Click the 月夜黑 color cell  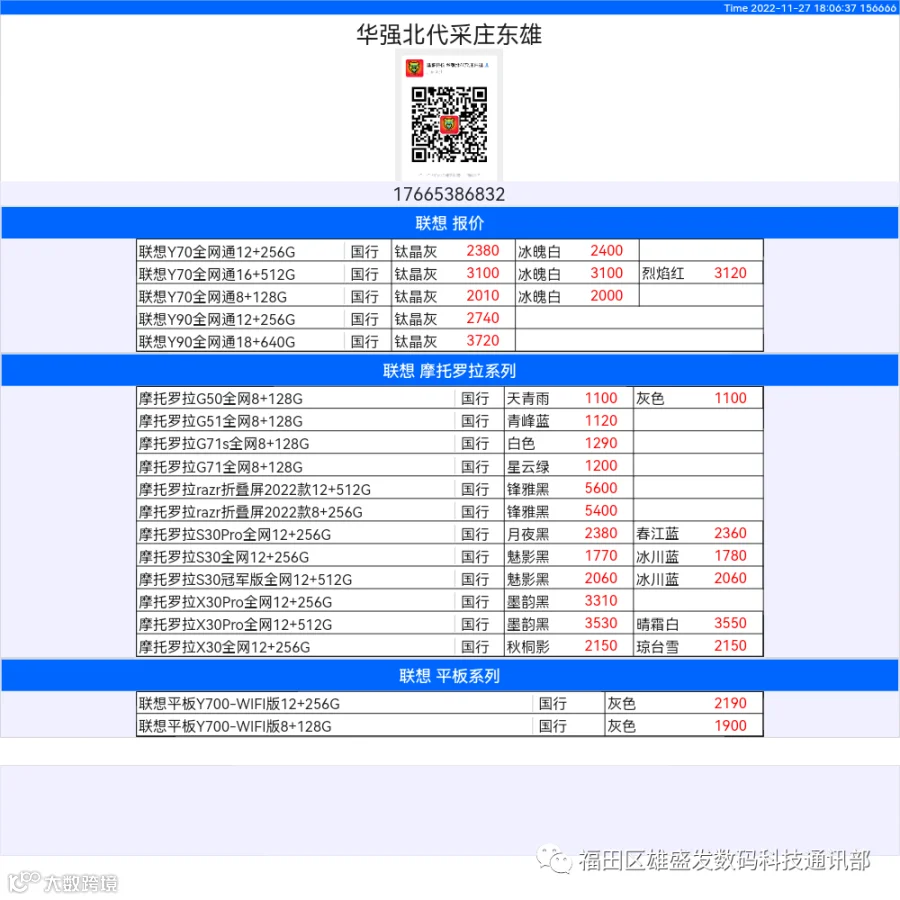(x=528, y=533)
